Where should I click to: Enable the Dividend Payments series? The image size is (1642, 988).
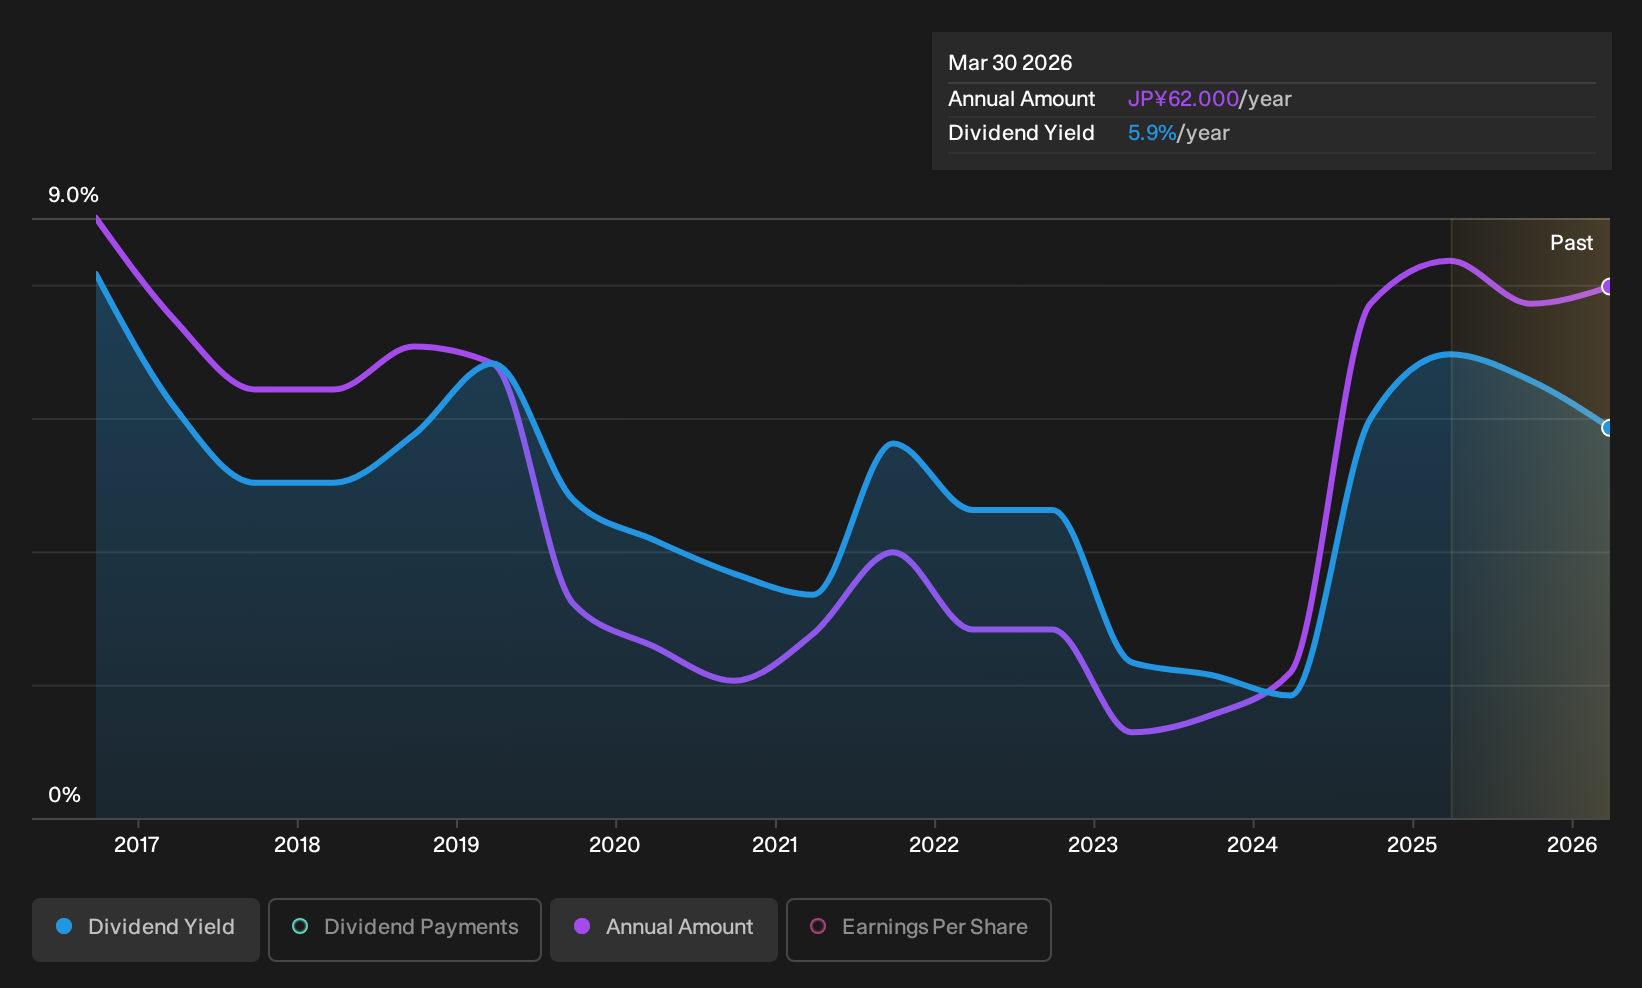point(405,929)
